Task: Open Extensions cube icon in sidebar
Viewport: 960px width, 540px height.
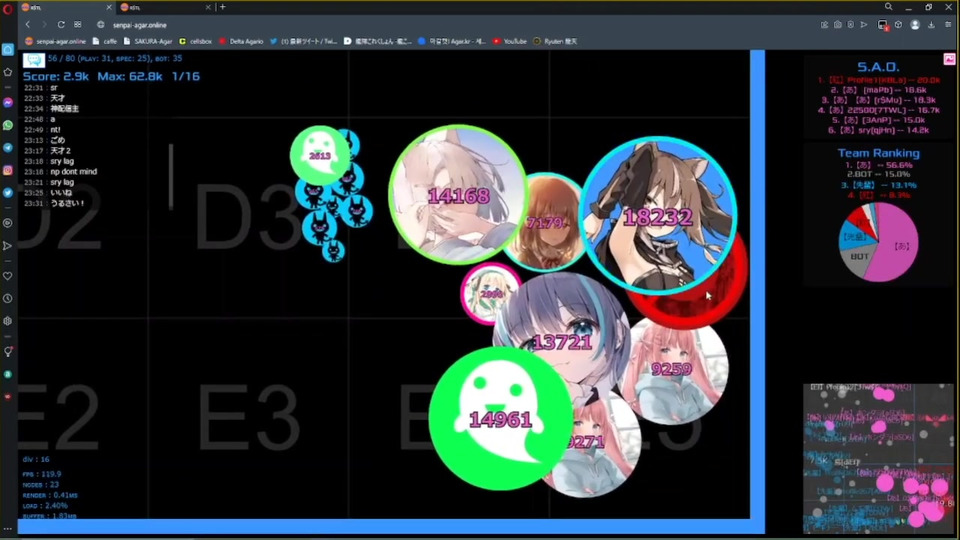Action: (8, 321)
